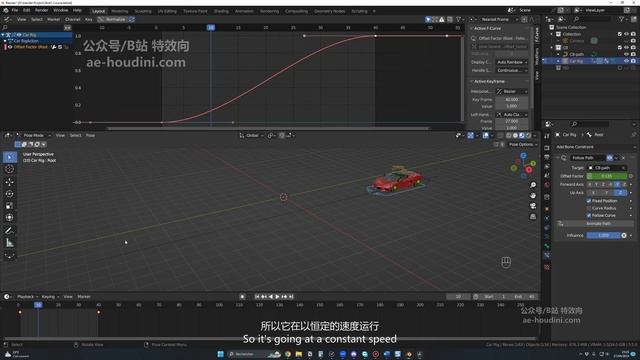Toggle Fixed Position checkbox
The width and height of the screenshot is (640, 360).
(x=589, y=201)
